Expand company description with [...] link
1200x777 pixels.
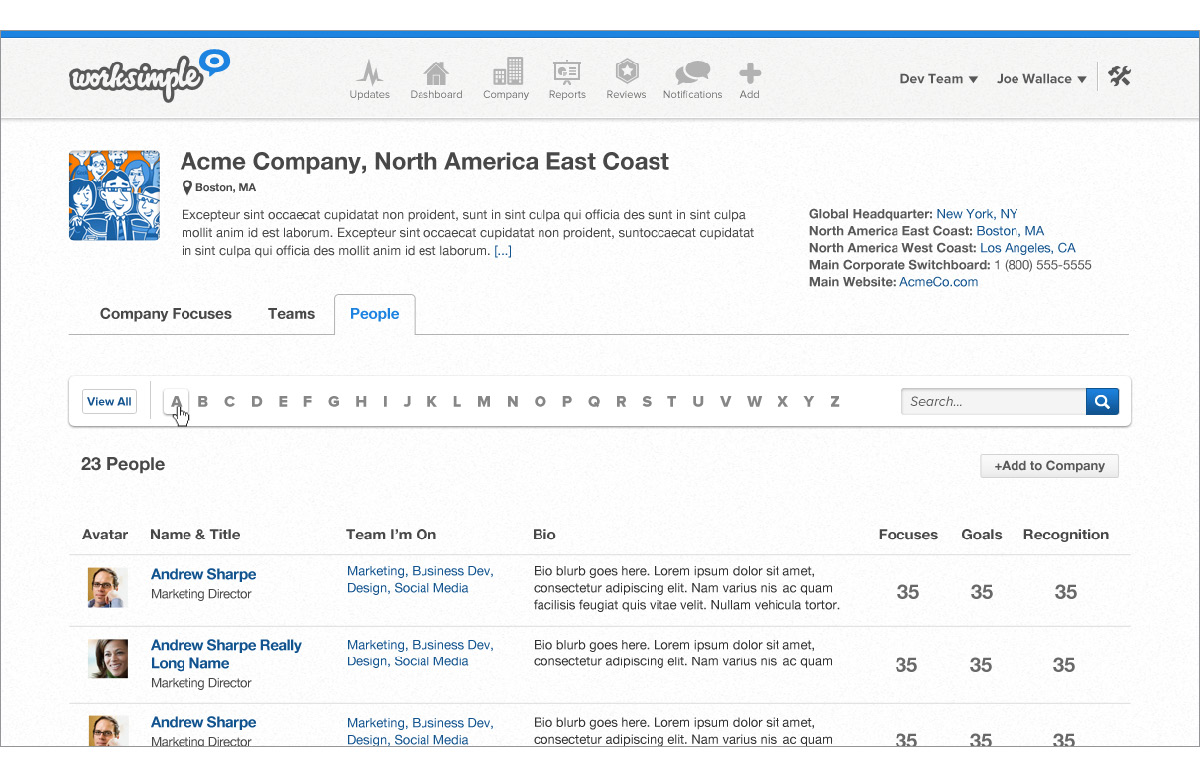coord(503,251)
